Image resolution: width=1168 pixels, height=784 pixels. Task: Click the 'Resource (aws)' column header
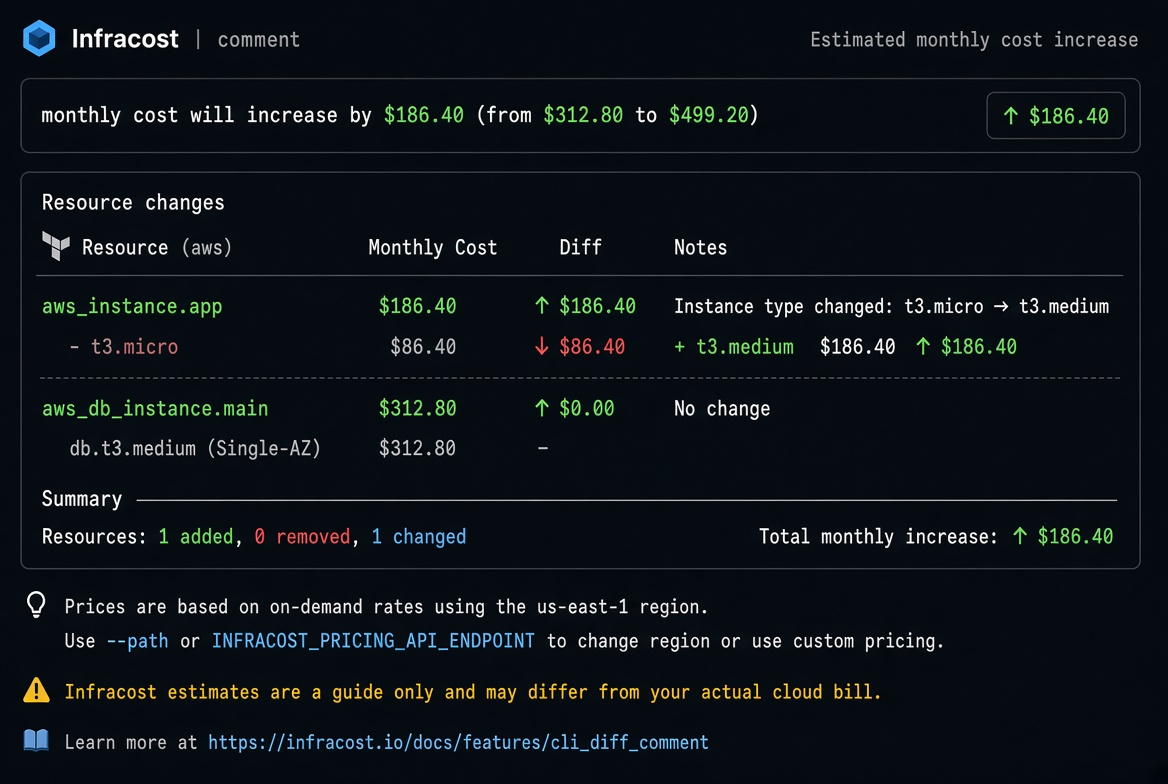pos(156,247)
